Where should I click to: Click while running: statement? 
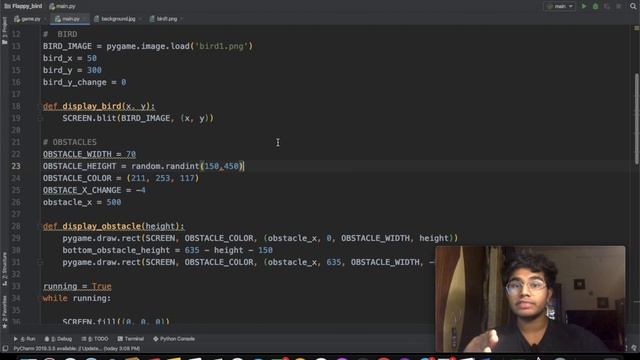pos(77,298)
